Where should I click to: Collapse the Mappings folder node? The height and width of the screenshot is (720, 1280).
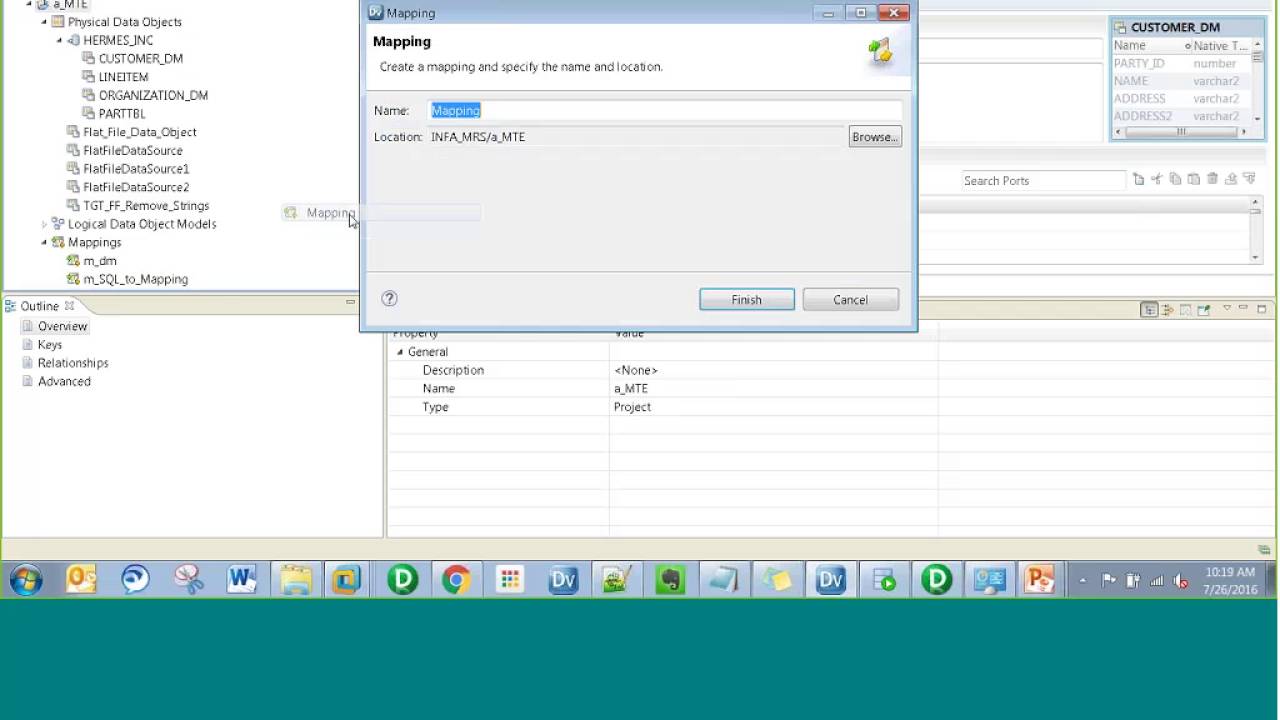[44, 242]
